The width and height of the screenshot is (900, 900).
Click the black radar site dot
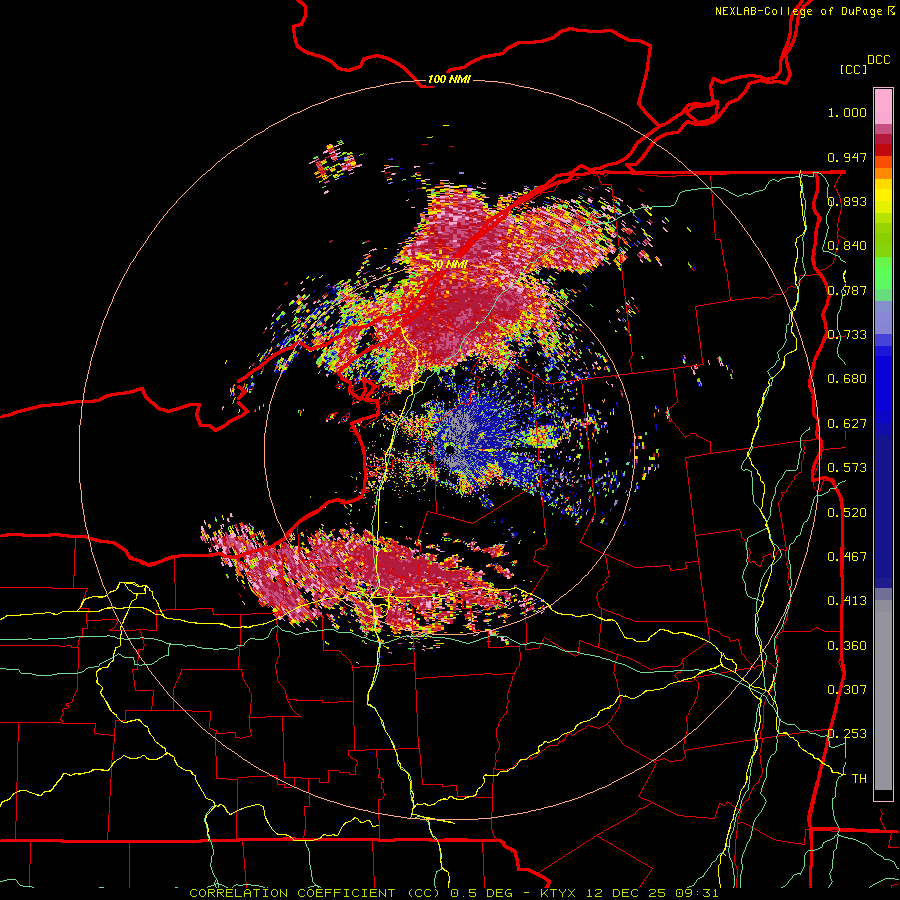450,449
